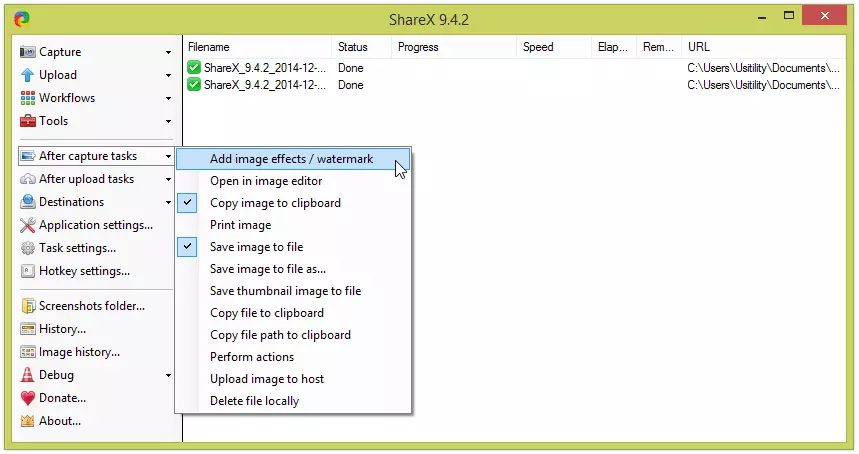
Task: Click the Capture camera icon
Action: tap(27, 52)
